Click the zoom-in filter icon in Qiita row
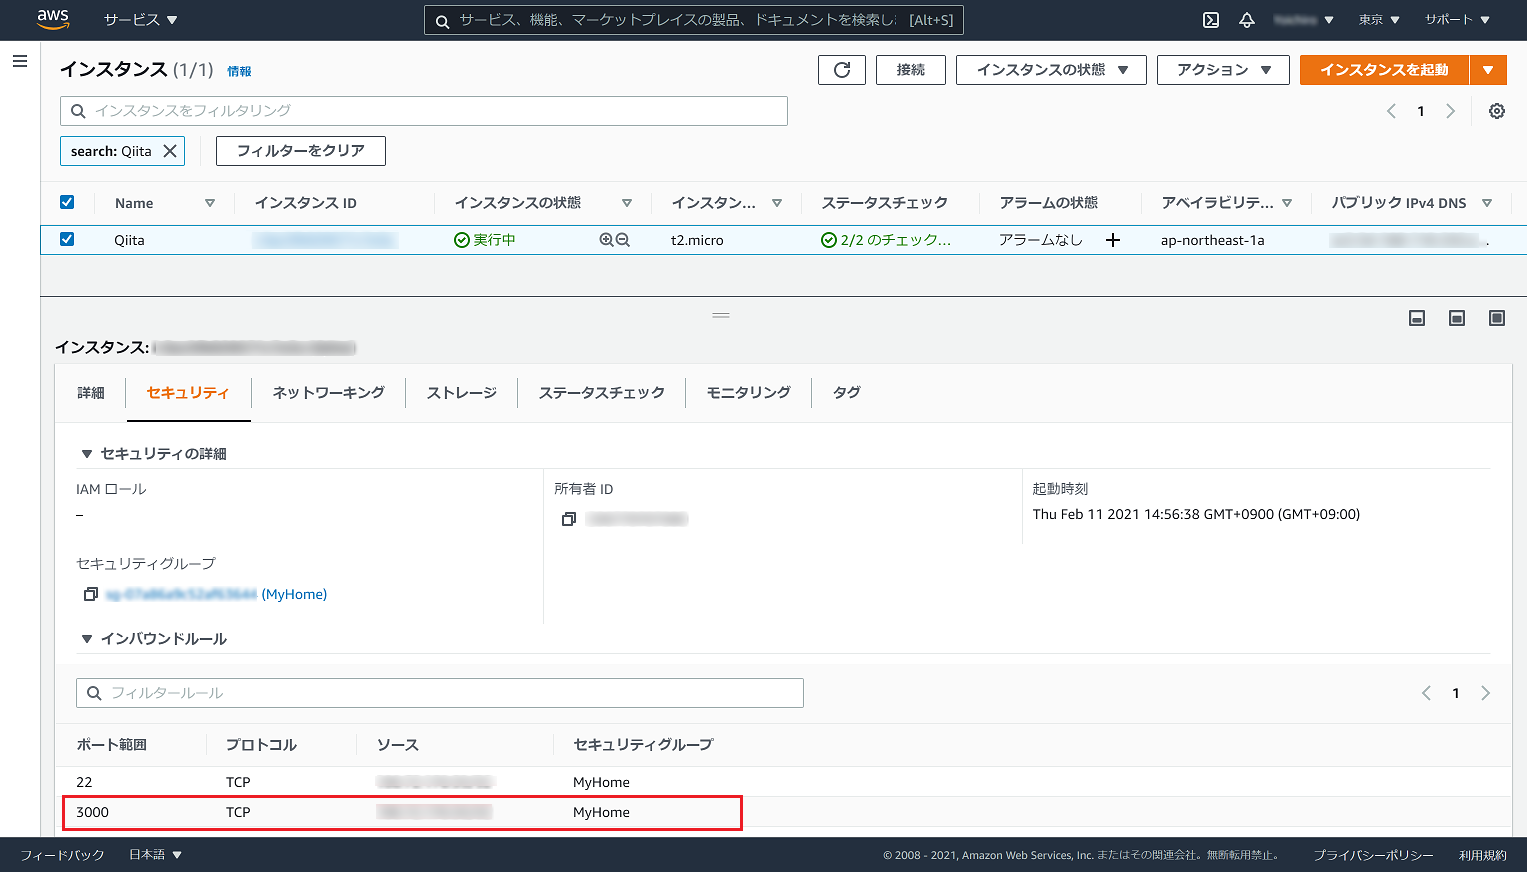This screenshot has width=1527, height=872. pos(606,240)
